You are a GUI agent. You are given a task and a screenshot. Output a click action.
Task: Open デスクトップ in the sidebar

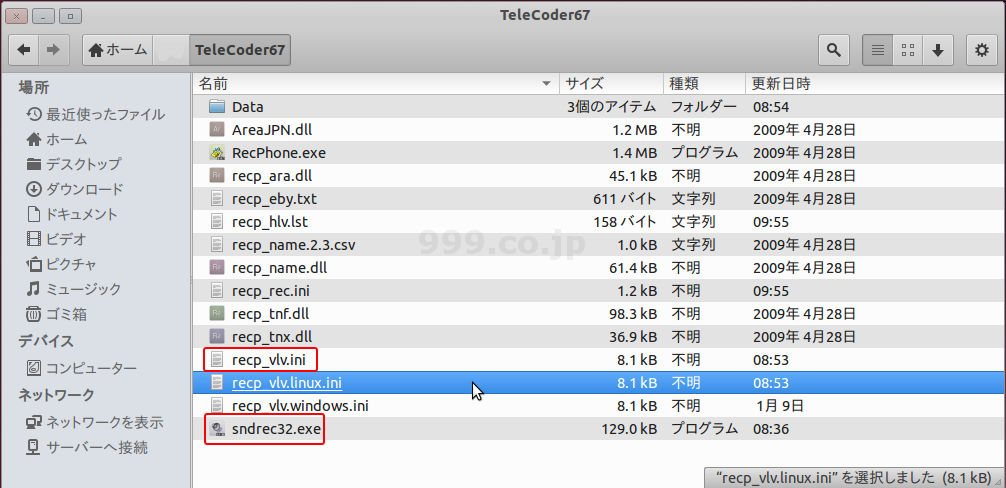pyautogui.click(x=73, y=164)
